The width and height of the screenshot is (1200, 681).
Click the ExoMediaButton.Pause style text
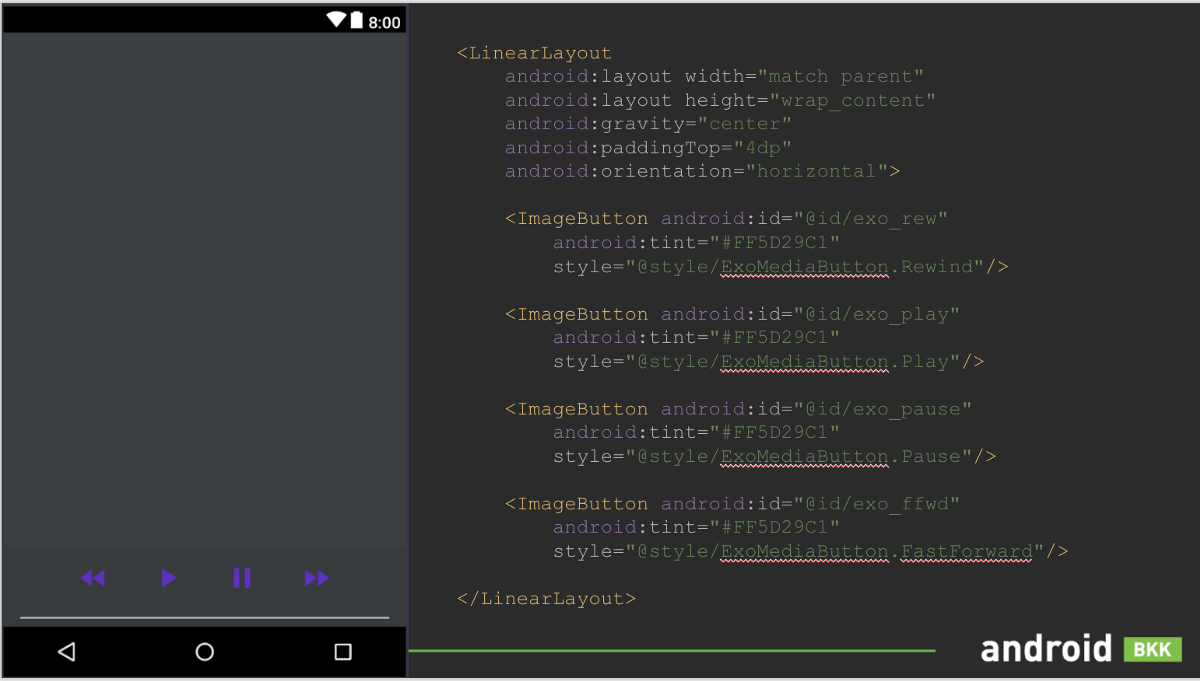coord(840,457)
